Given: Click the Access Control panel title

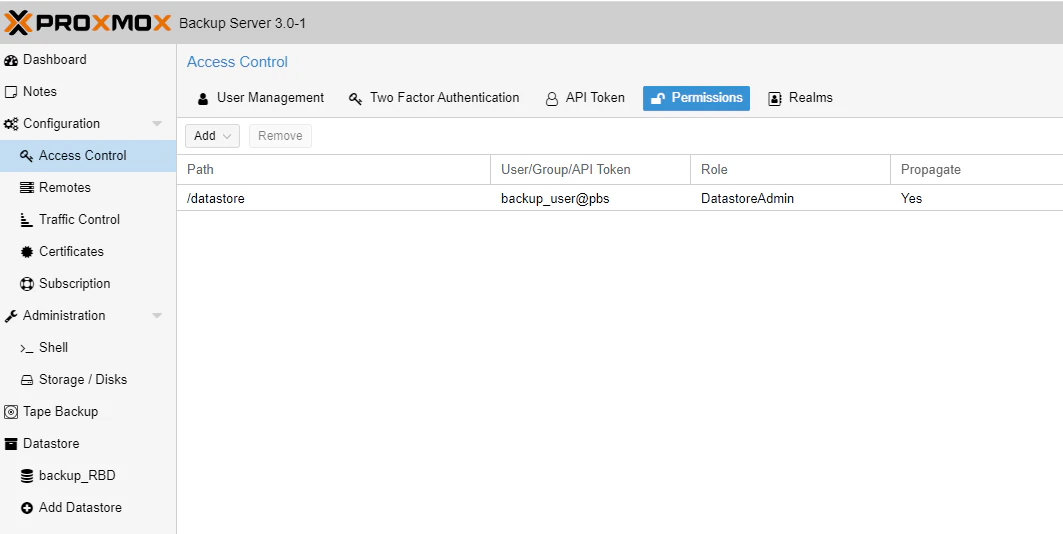Looking at the screenshot, I should [x=237, y=62].
